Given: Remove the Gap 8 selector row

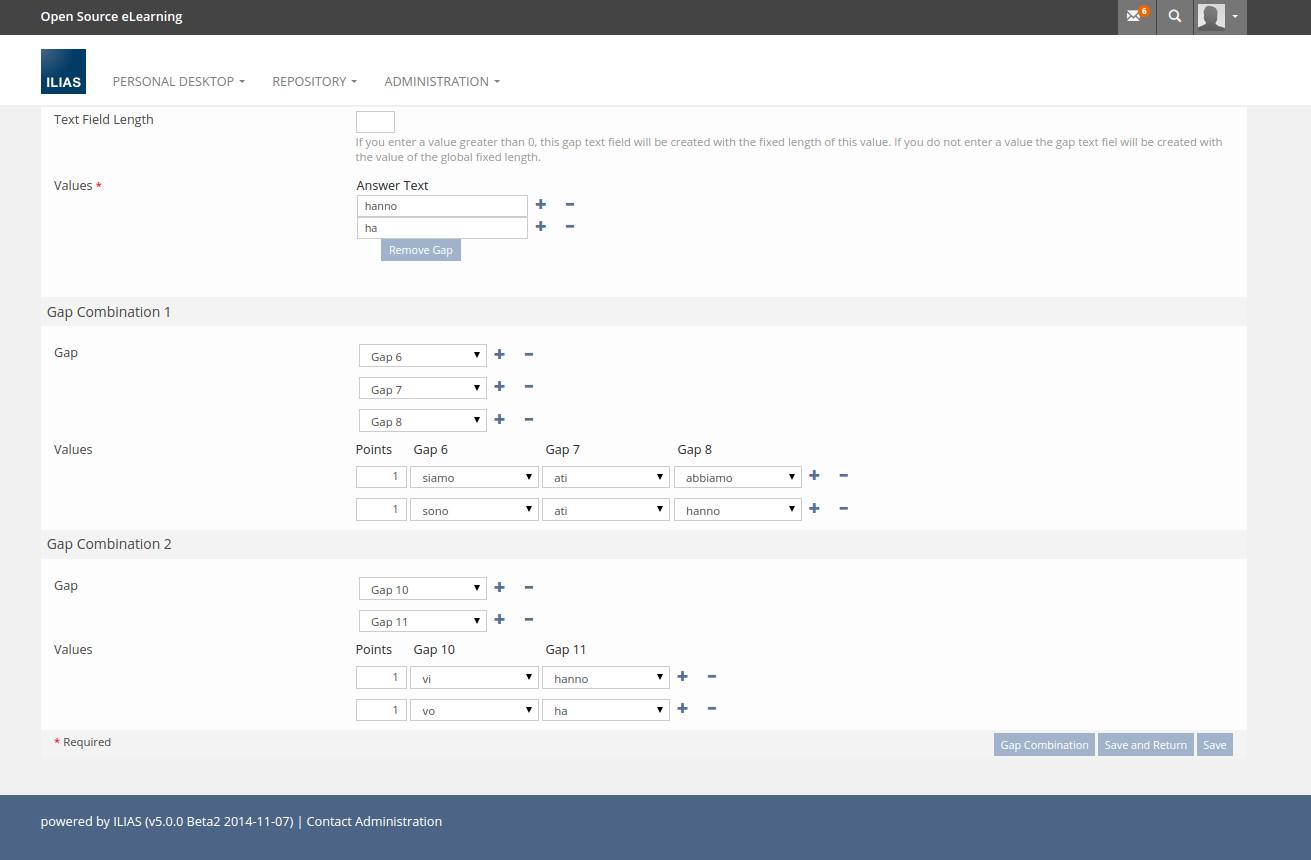Looking at the screenshot, I should pyautogui.click(x=529, y=420).
